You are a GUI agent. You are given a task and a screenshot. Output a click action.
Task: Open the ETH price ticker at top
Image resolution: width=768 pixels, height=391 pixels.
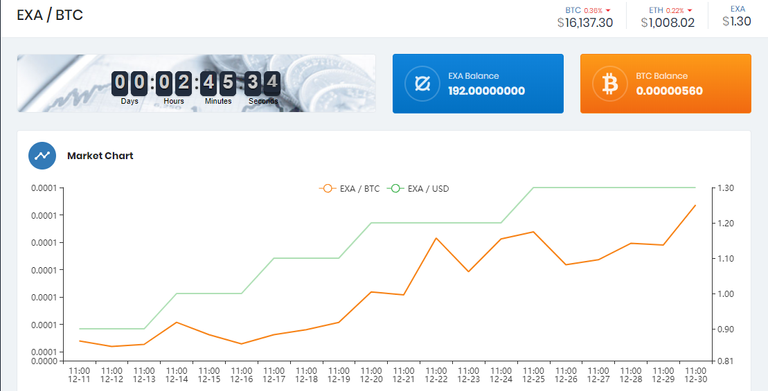pos(668,17)
